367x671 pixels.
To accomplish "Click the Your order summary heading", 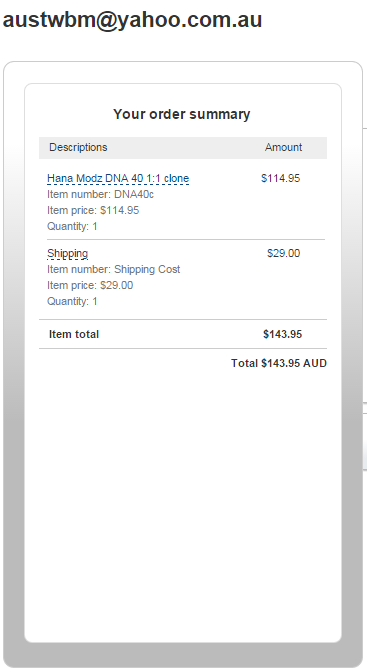I will click(182, 114).
